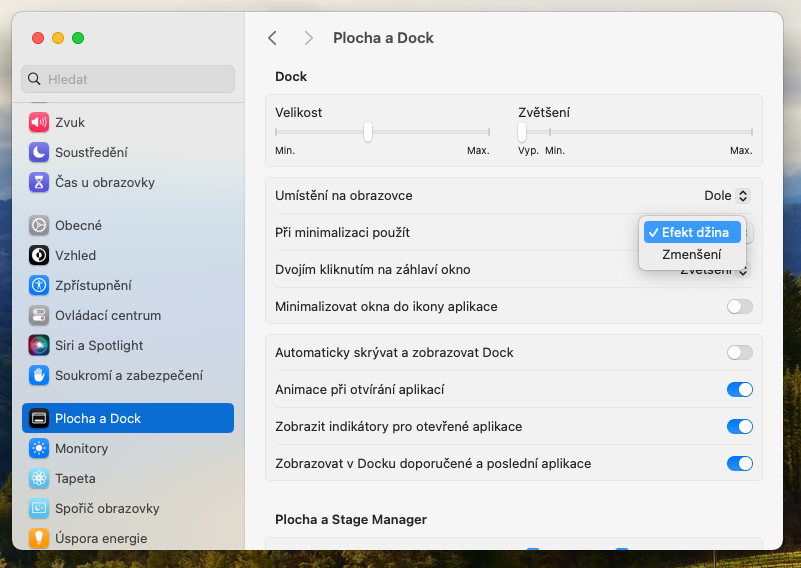801x568 pixels.
Task: Click the Hledat search field
Action: pyautogui.click(x=128, y=79)
